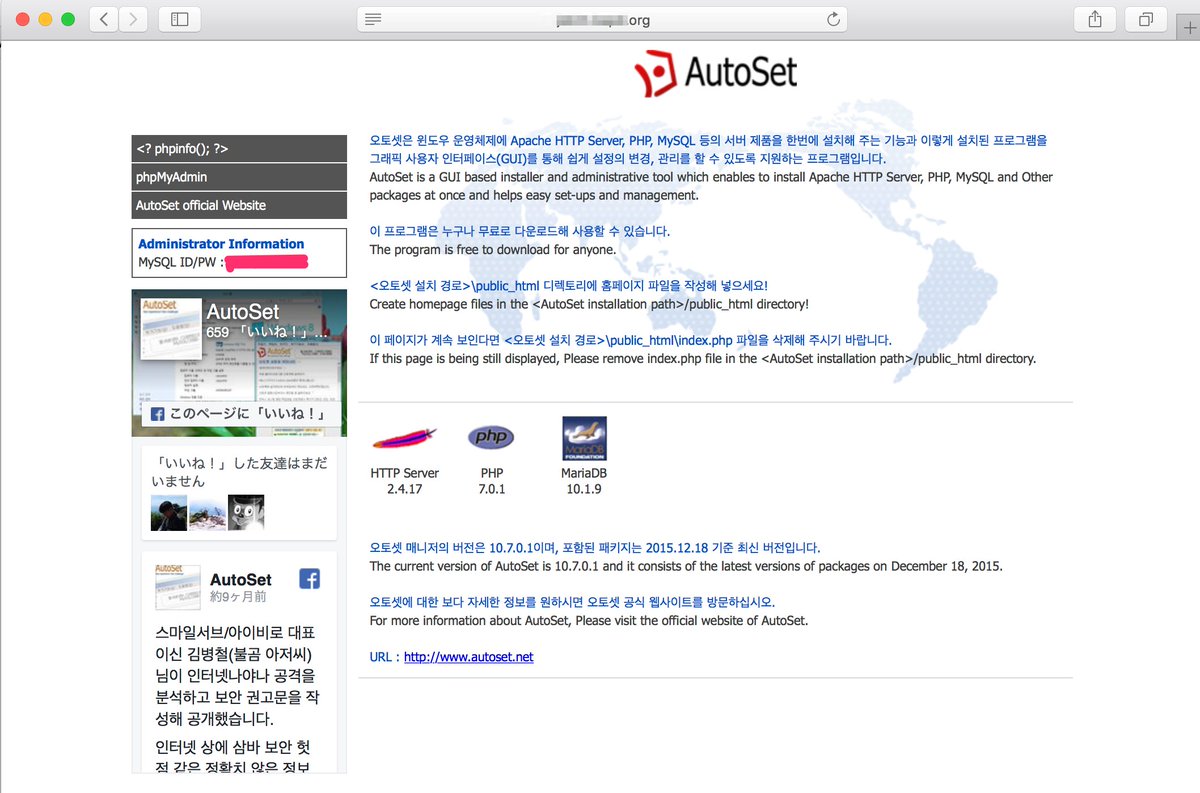Click the PHP 7.0.1 logo
The width and height of the screenshot is (1200, 793).
click(490, 436)
